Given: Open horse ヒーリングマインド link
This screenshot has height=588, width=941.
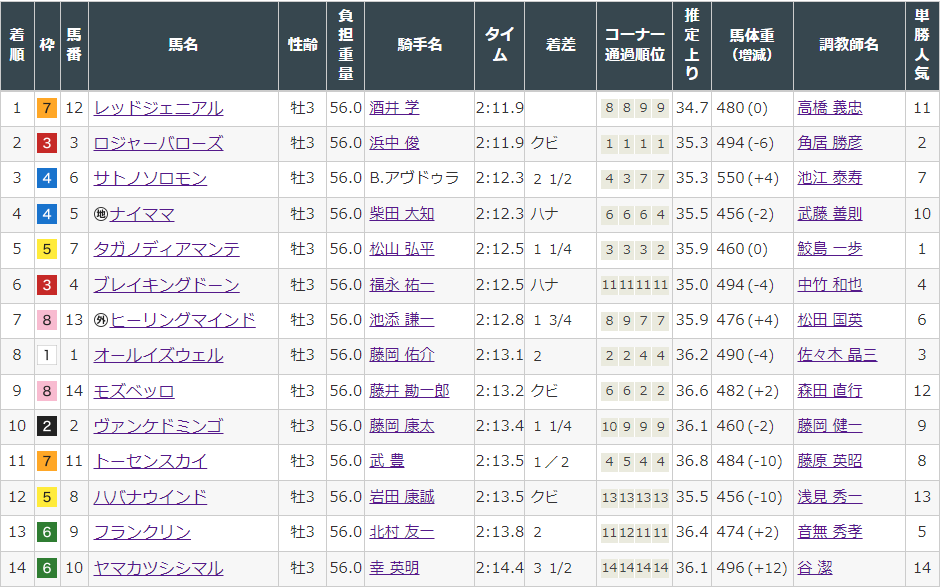Looking at the screenshot, I should (183, 320).
